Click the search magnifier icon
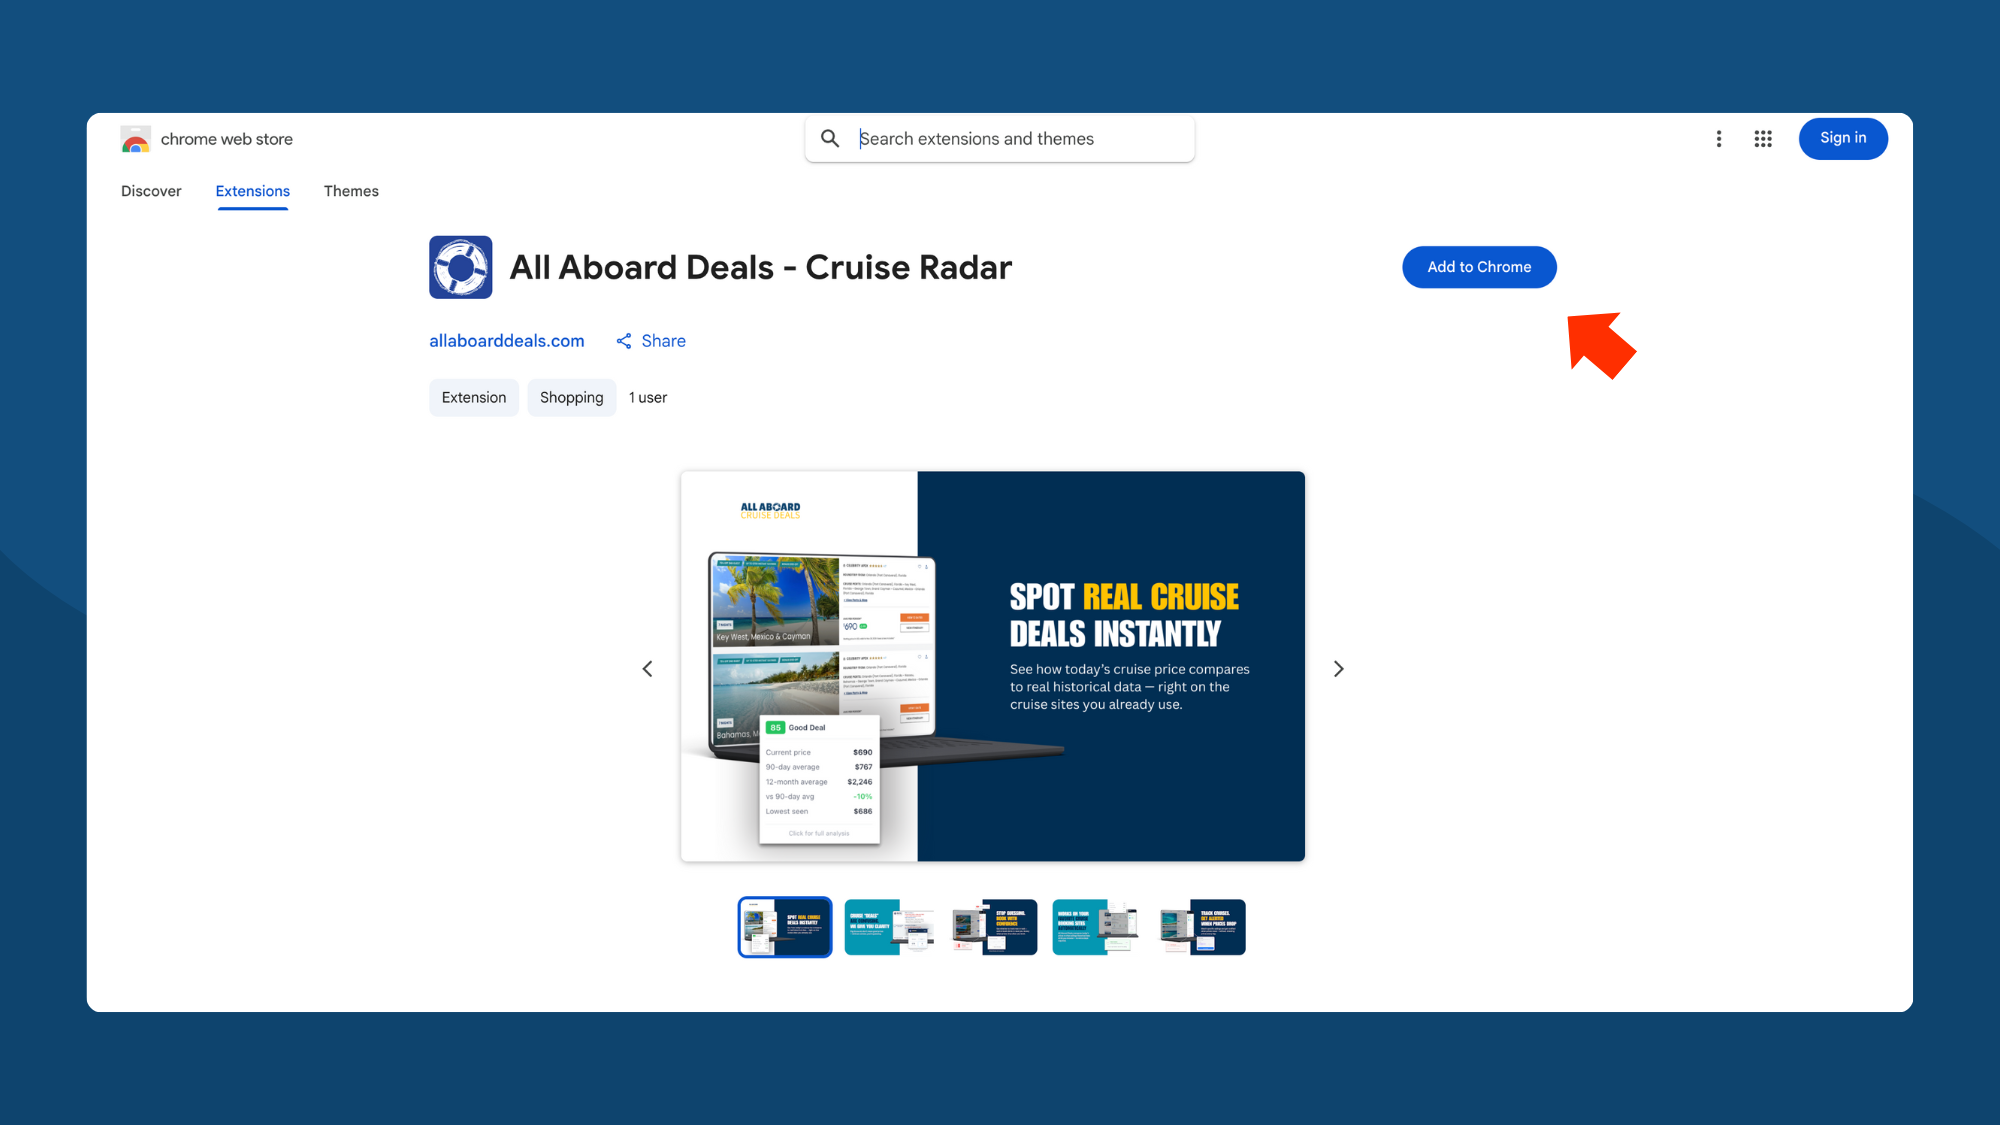The width and height of the screenshot is (2000, 1125). pyautogui.click(x=830, y=139)
